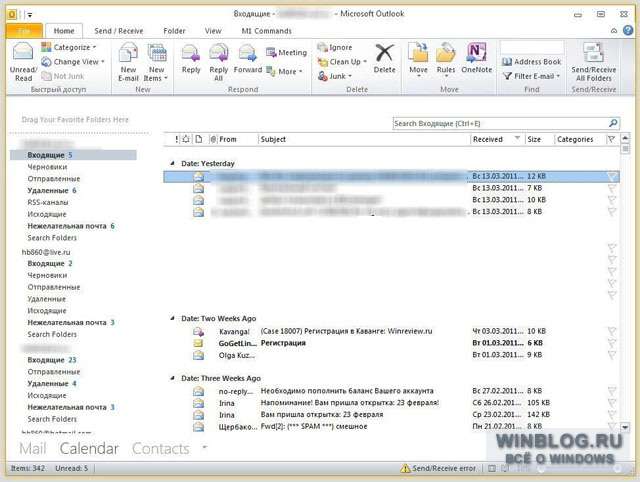Viewport: 640px width, 482px height.
Task: Sort by the From column
Action: [237, 139]
